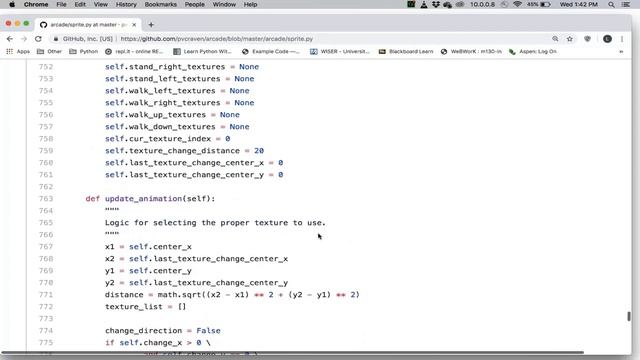Reload the page with the refresh icon
Screen dimensions: 640x360
[x=38, y=39]
